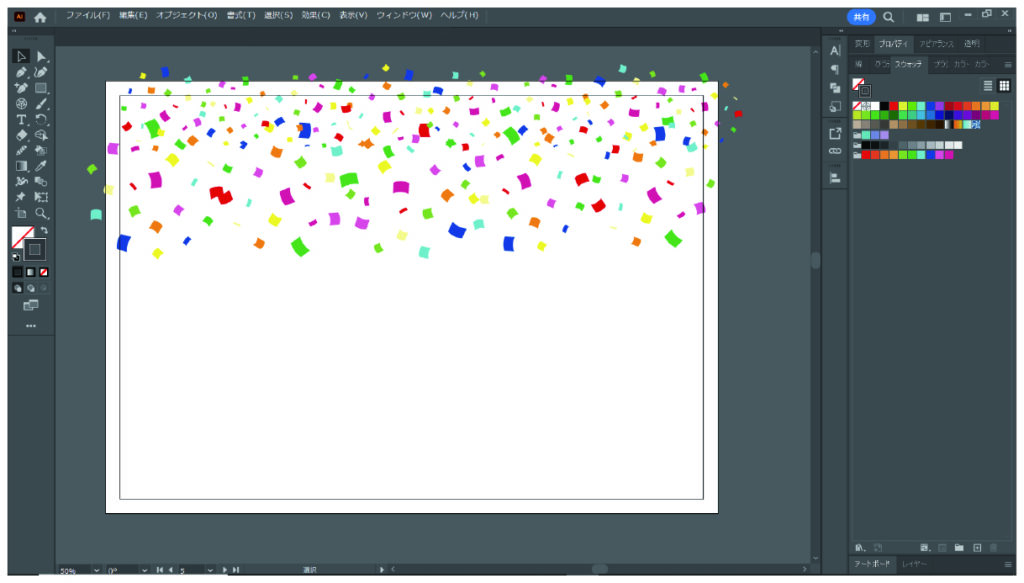Click New Swatch button at panel bottom
This screenshot has height=583, width=1024.
point(978,548)
